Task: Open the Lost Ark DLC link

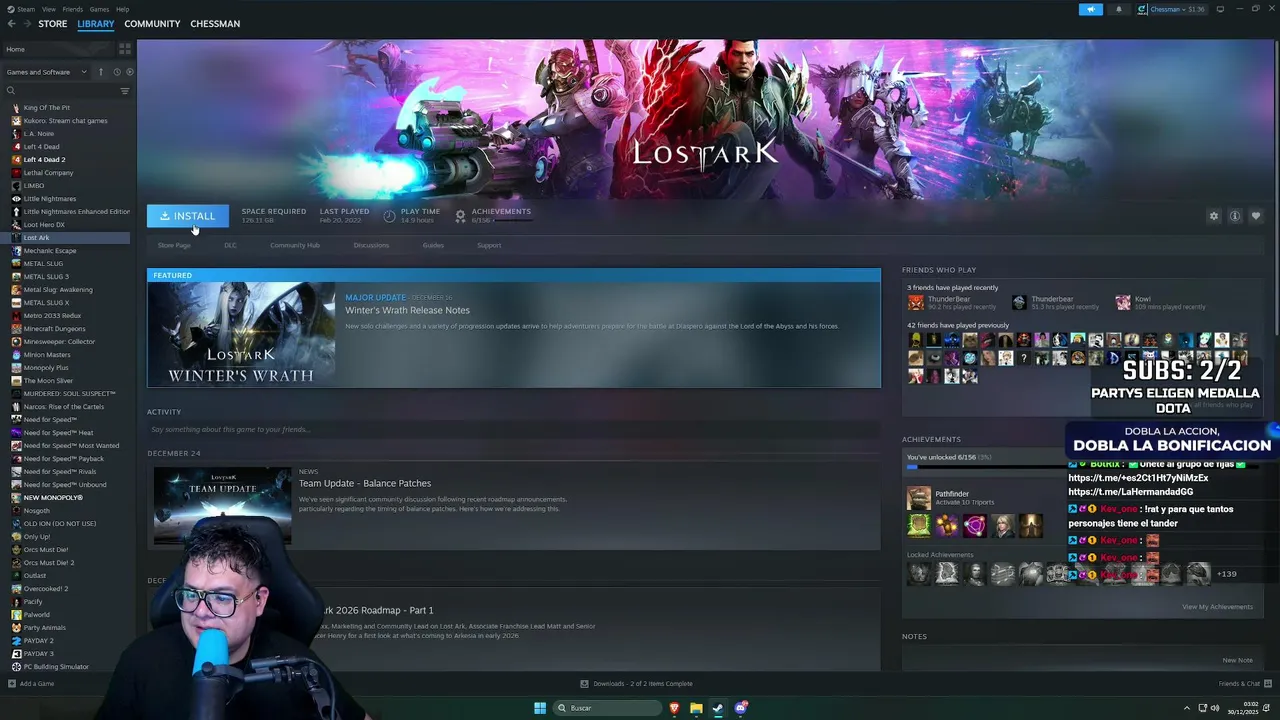Action: 230,245
